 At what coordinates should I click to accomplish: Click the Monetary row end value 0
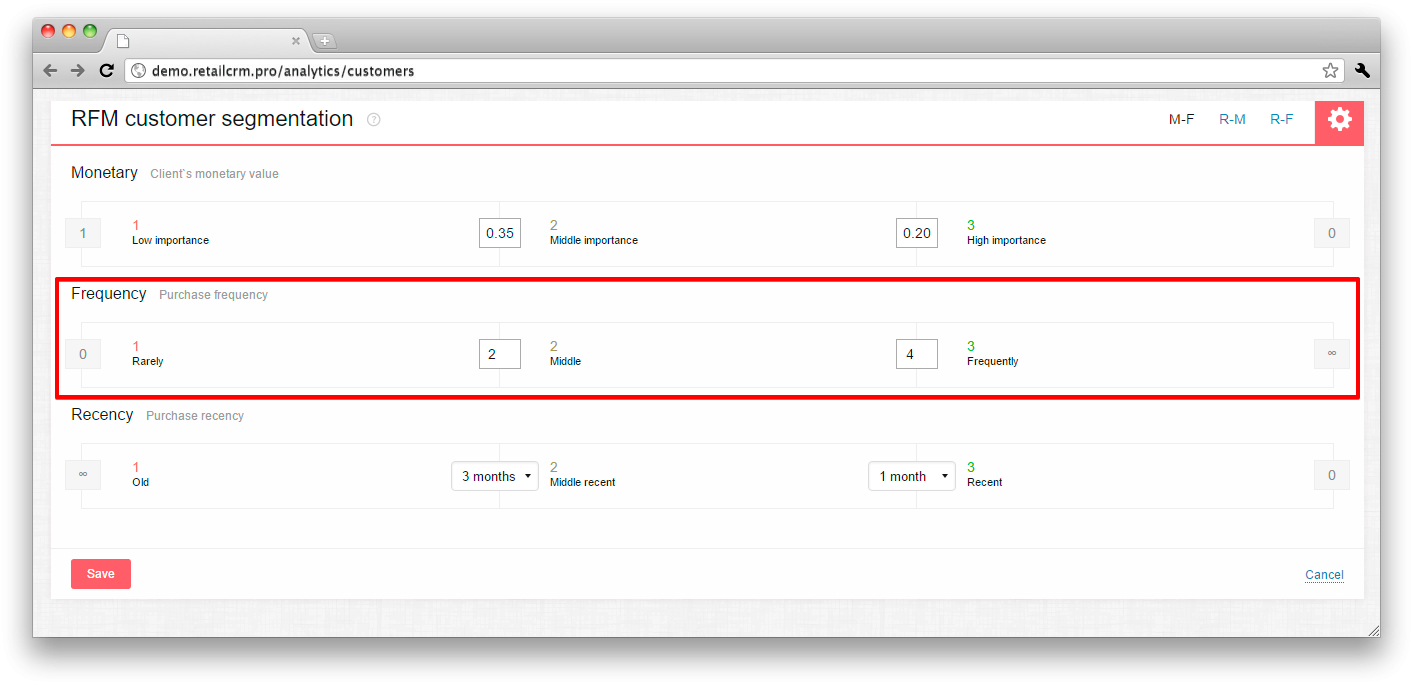click(x=1332, y=234)
